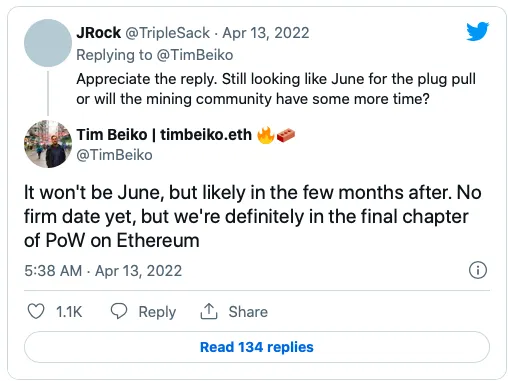Open the @TimBeiko mention in 'Replying to'
508x381 pixels.
(195, 55)
